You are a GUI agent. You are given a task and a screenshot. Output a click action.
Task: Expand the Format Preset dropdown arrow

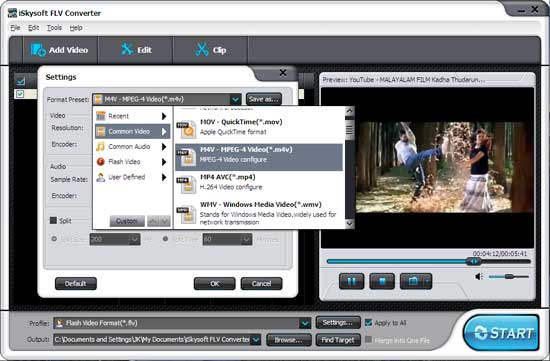(236, 100)
